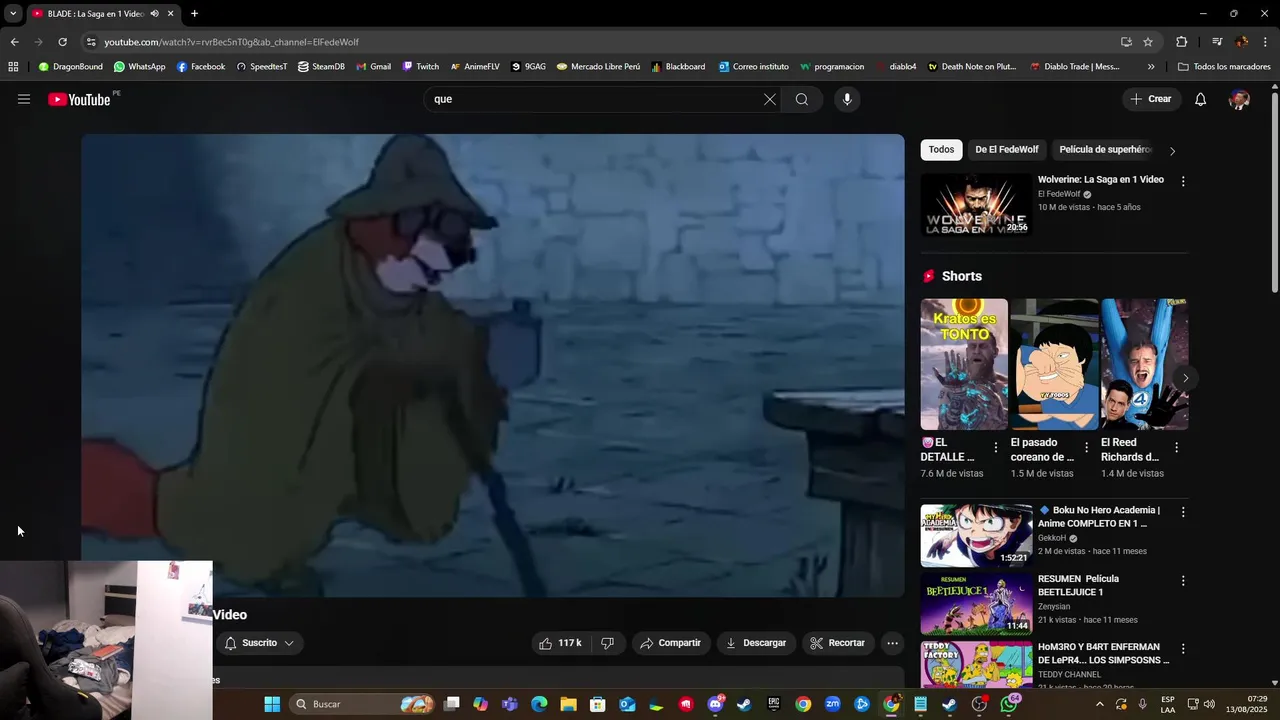1280x720 pixels.
Task: Open options menu for Wolverine: La Saga video
Action: (x=1183, y=181)
